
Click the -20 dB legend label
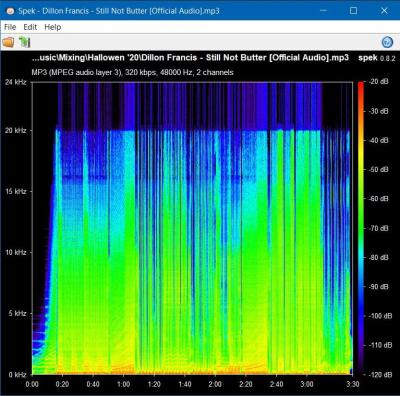(379, 82)
